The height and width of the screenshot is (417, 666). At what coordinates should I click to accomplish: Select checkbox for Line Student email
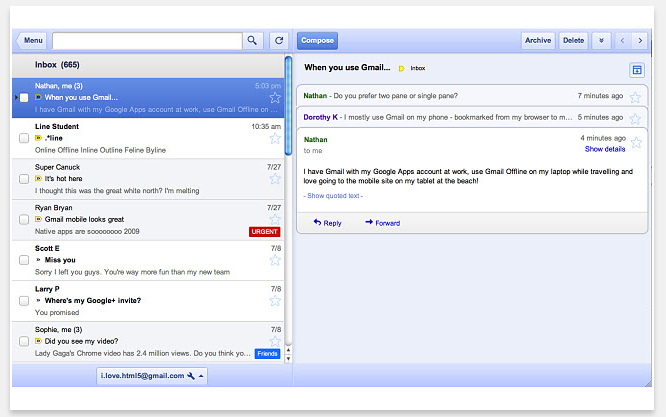pyautogui.click(x=24, y=138)
